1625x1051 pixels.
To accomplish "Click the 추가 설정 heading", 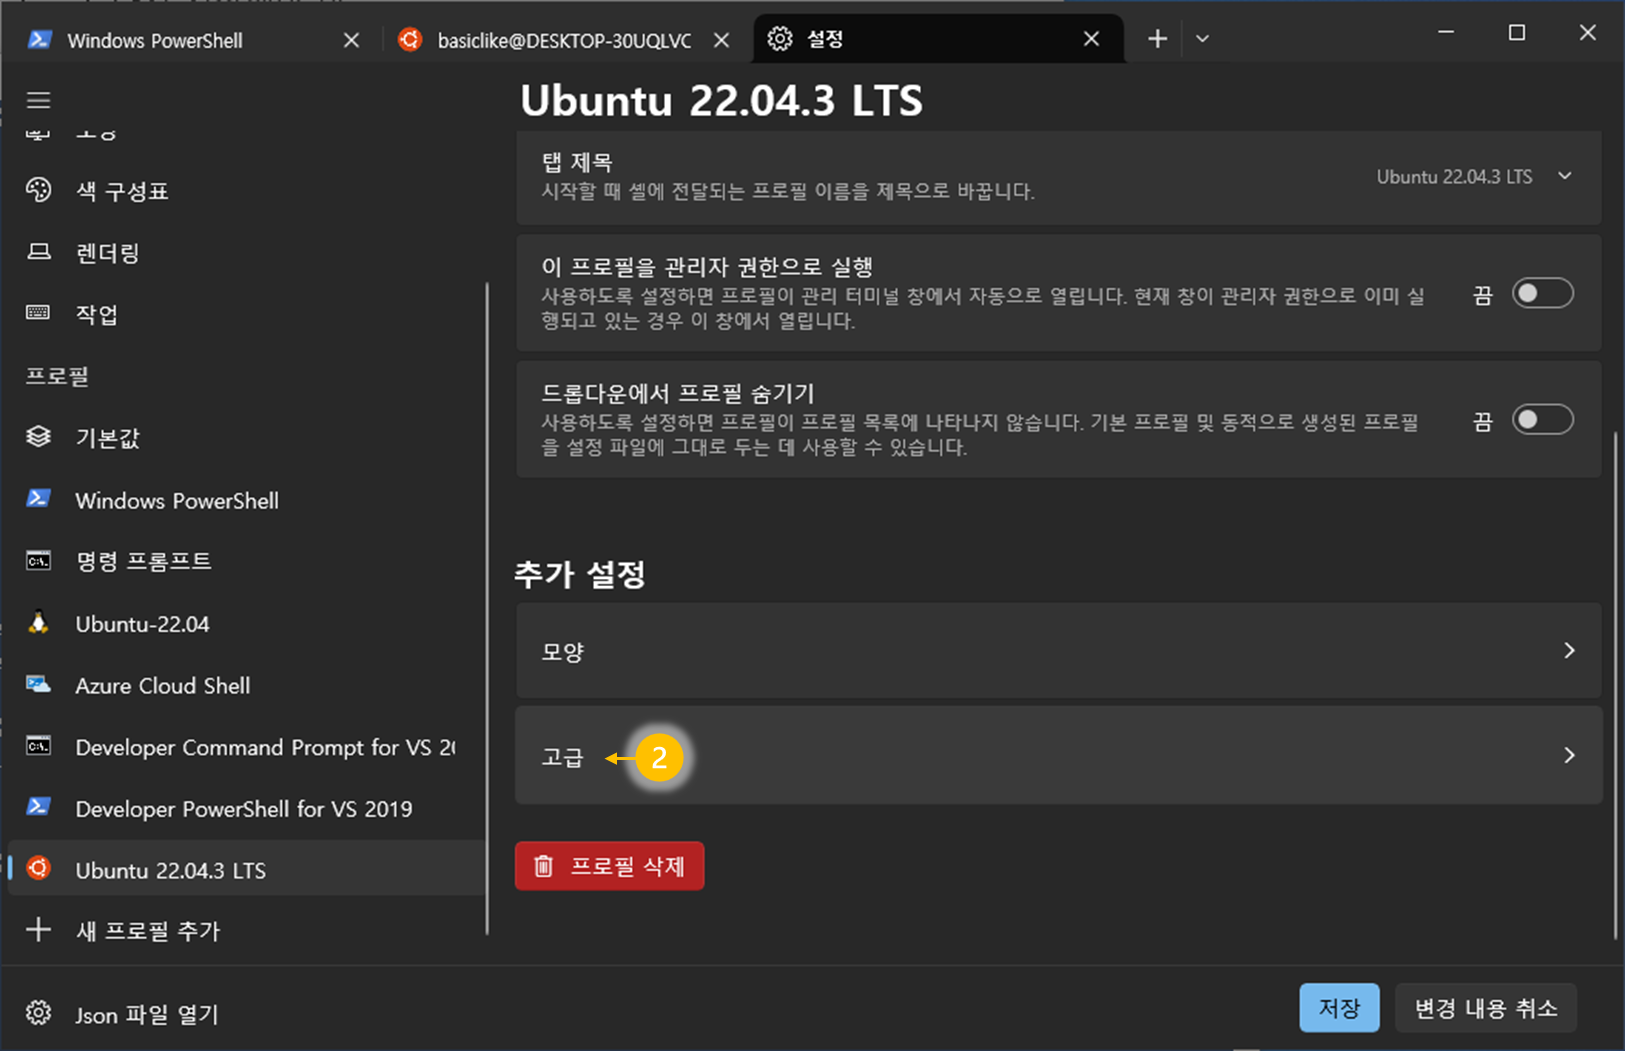I will click(x=580, y=574).
